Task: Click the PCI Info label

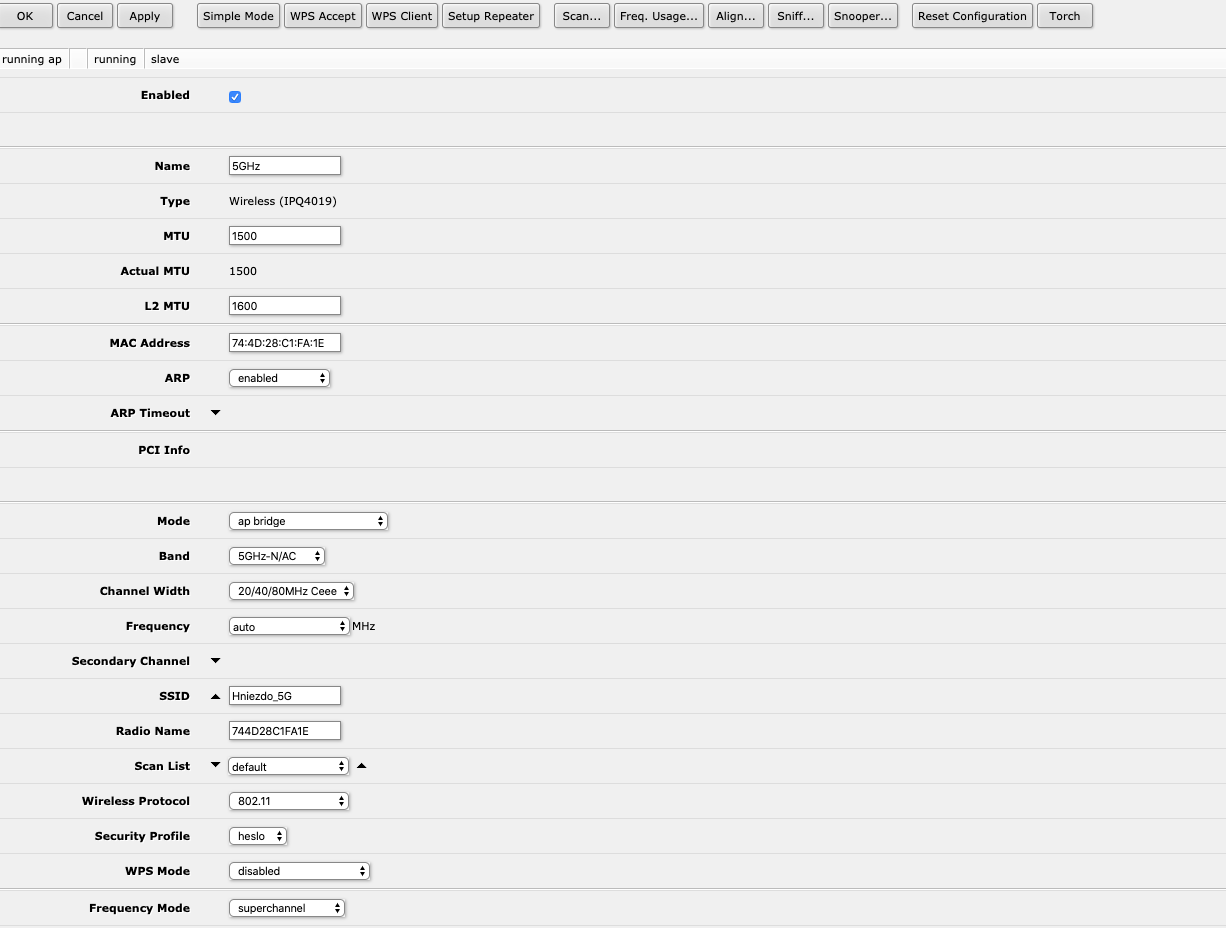Action: pyautogui.click(x=164, y=450)
